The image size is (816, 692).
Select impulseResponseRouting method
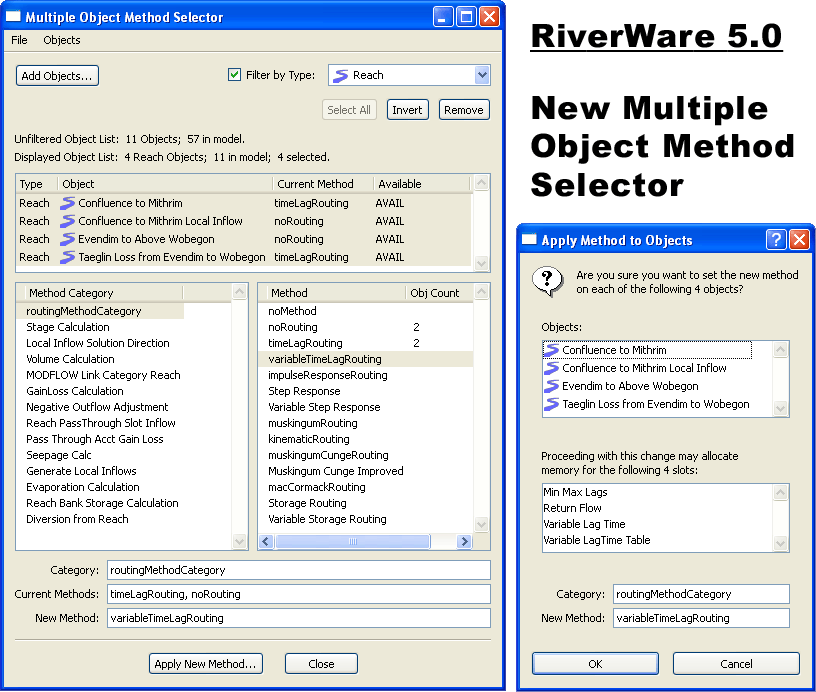coord(328,375)
